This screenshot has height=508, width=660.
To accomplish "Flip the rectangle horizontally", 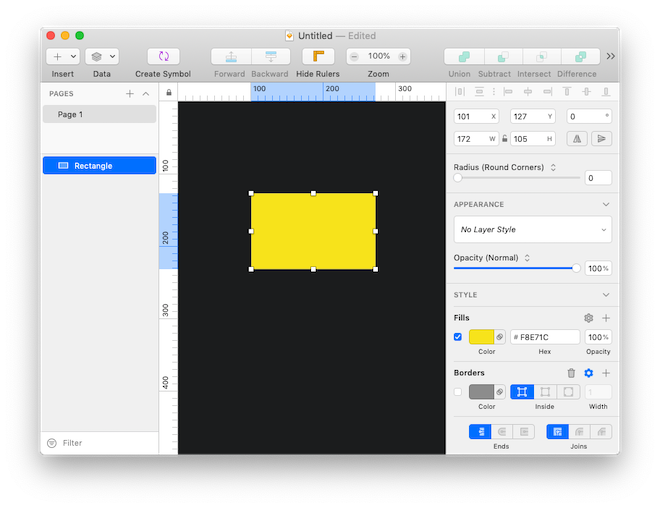I will click(x=576, y=139).
